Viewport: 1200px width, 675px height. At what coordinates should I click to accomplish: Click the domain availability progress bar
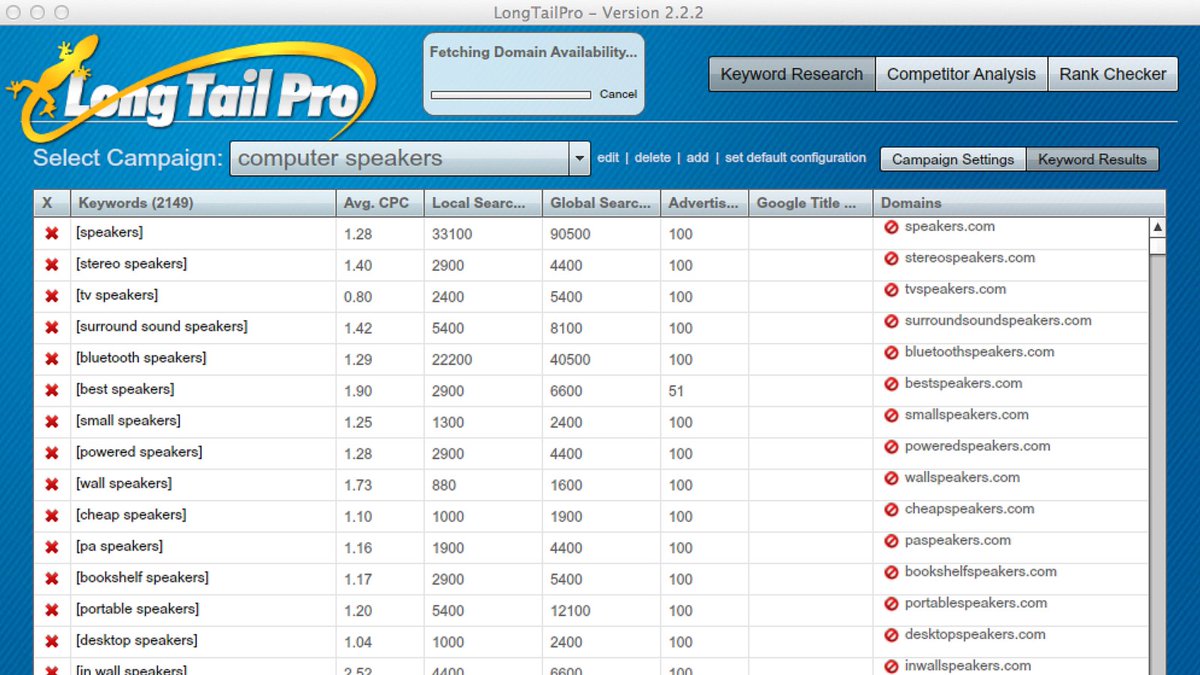[x=511, y=95]
